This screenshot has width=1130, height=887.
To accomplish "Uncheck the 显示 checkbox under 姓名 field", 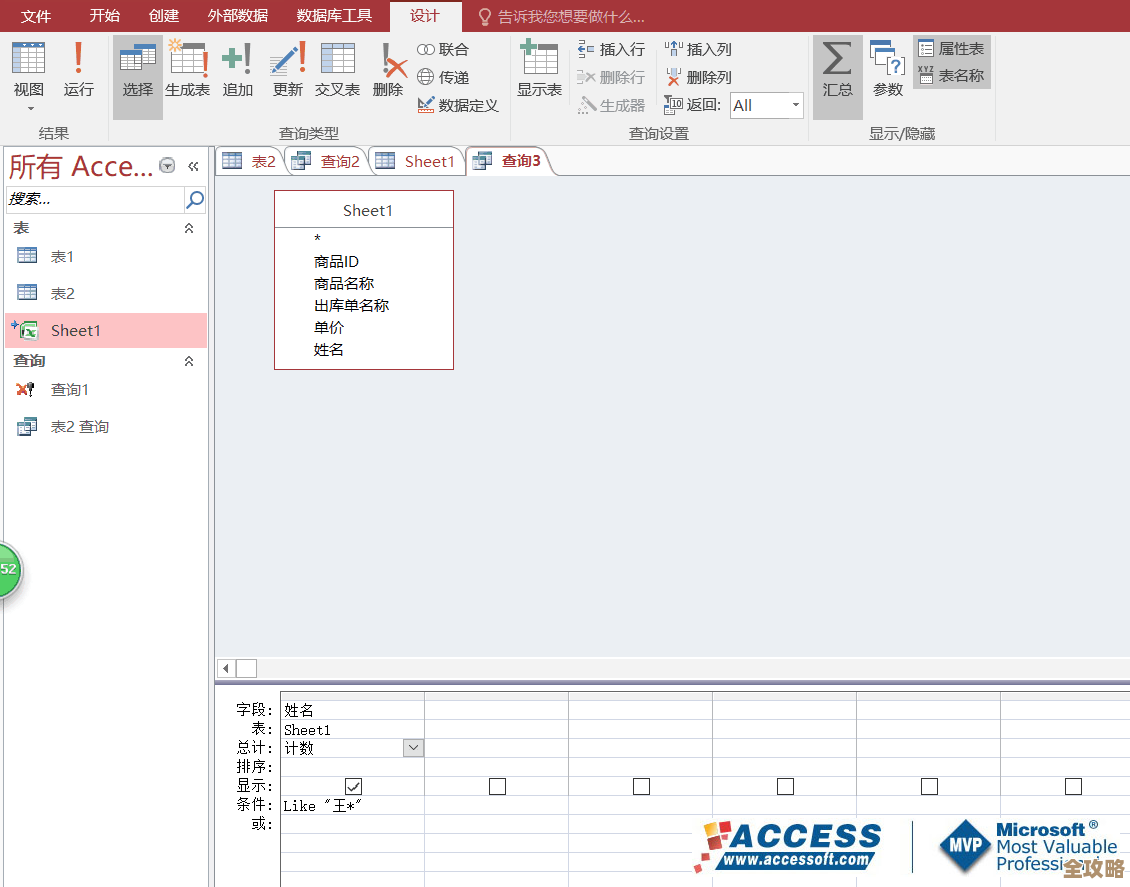I will coord(353,786).
